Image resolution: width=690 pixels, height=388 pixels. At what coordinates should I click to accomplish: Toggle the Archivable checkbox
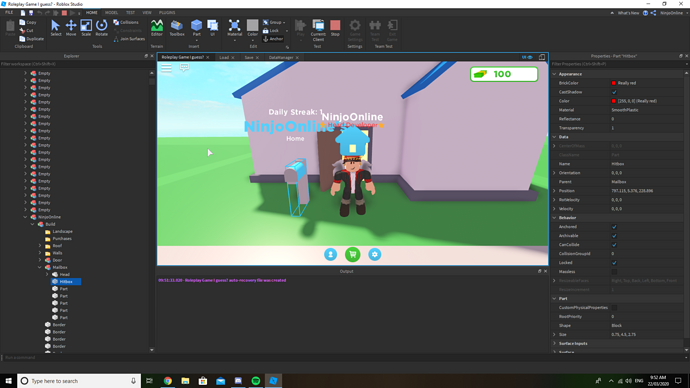point(614,236)
